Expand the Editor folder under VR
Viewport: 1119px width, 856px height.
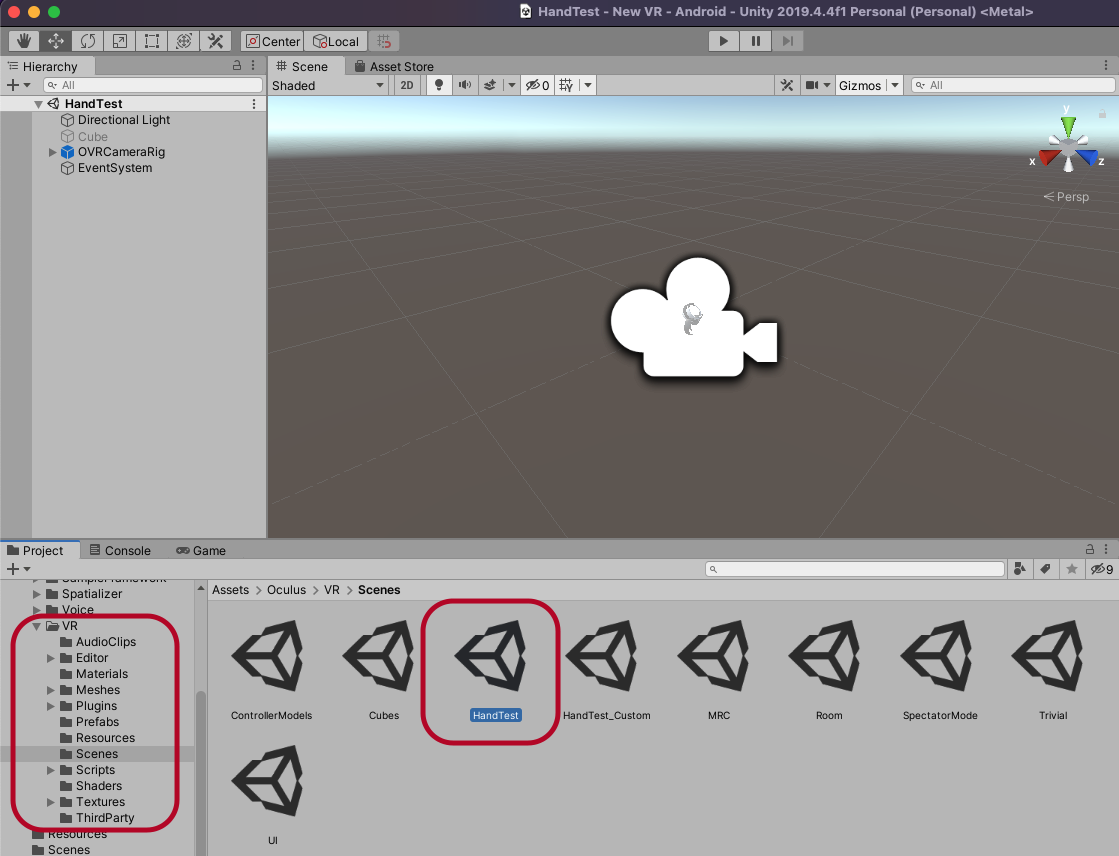[x=51, y=658]
